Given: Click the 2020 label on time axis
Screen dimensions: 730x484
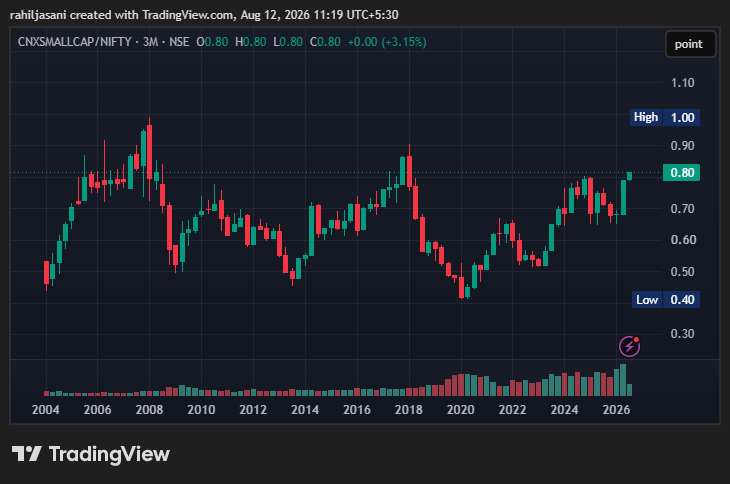Looking at the screenshot, I should [460, 410].
